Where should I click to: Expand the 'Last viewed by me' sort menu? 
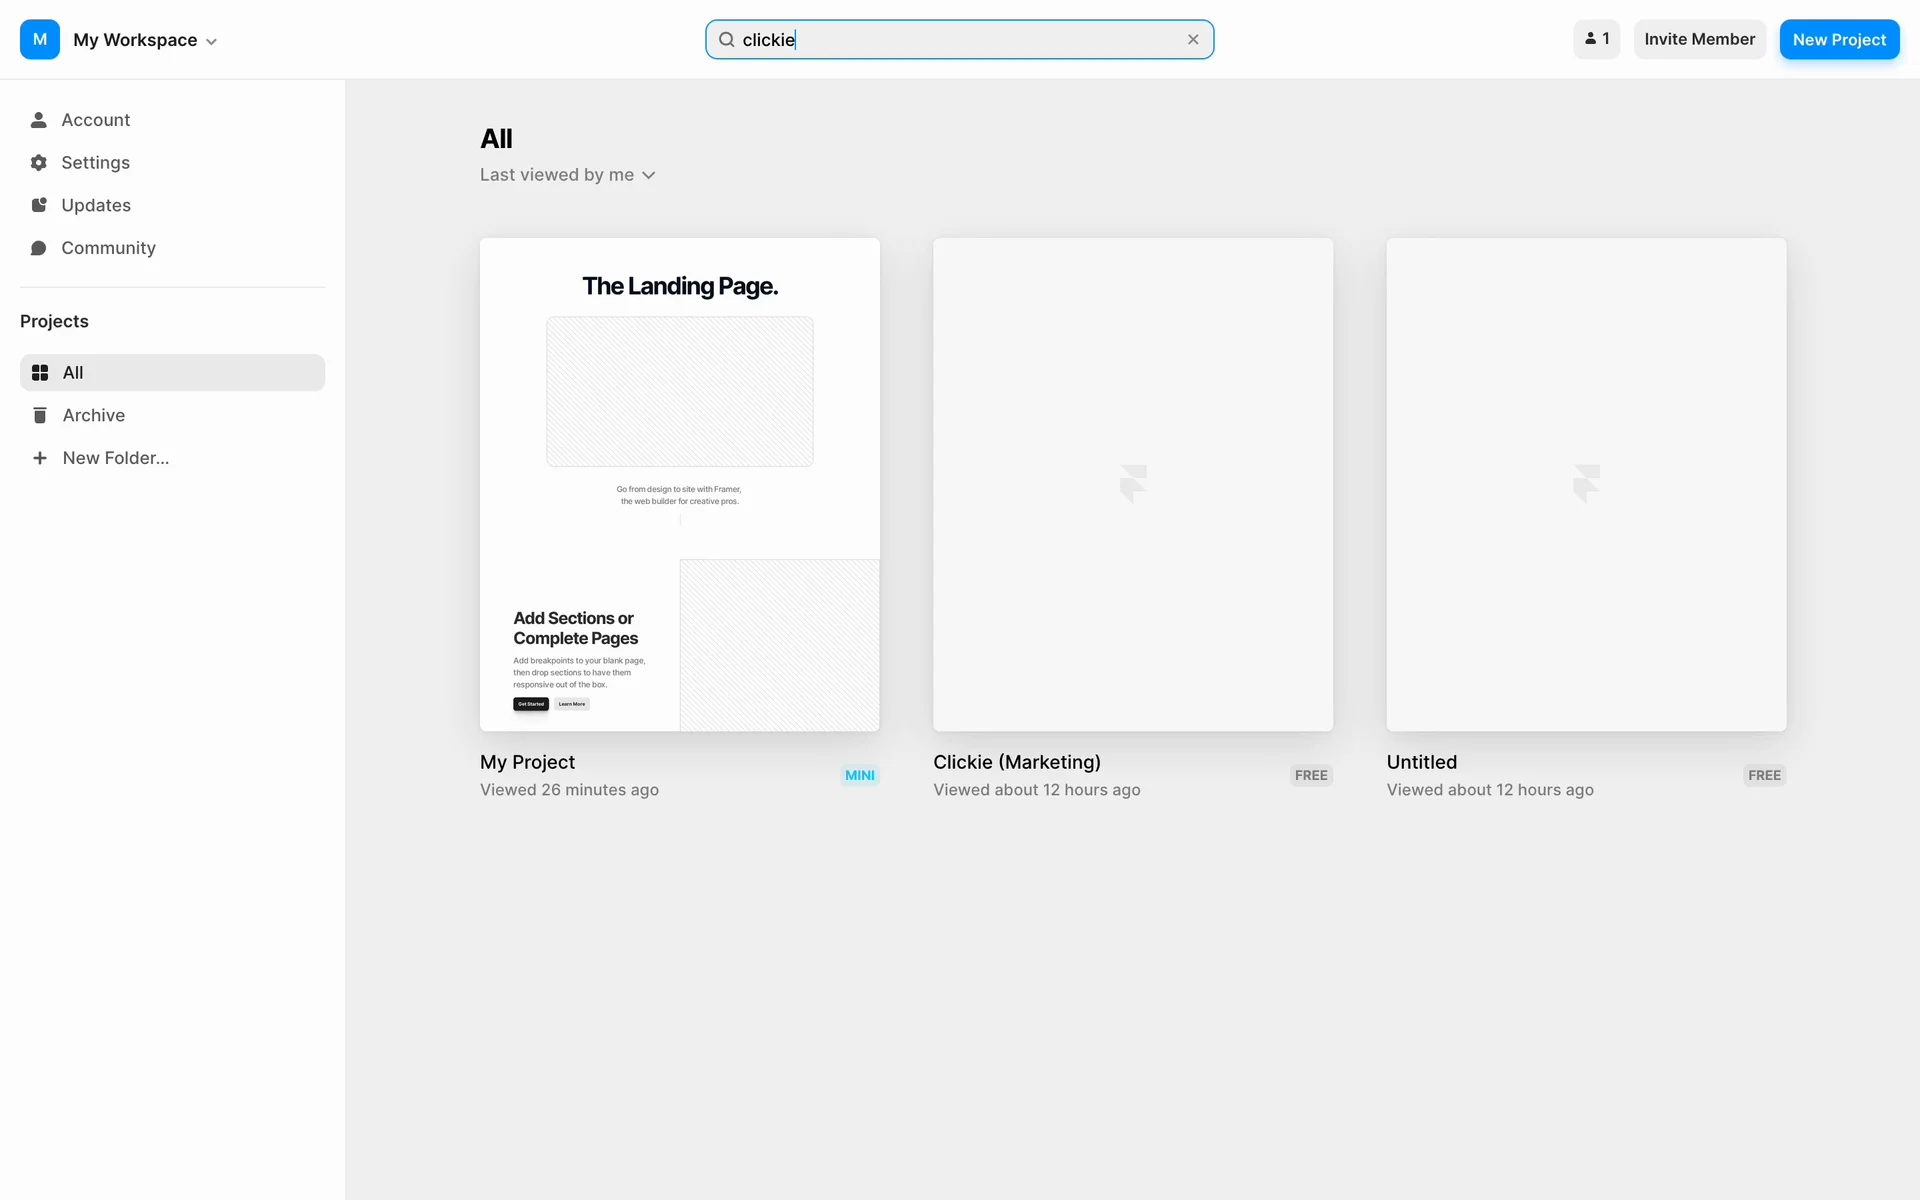[x=567, y=175]
